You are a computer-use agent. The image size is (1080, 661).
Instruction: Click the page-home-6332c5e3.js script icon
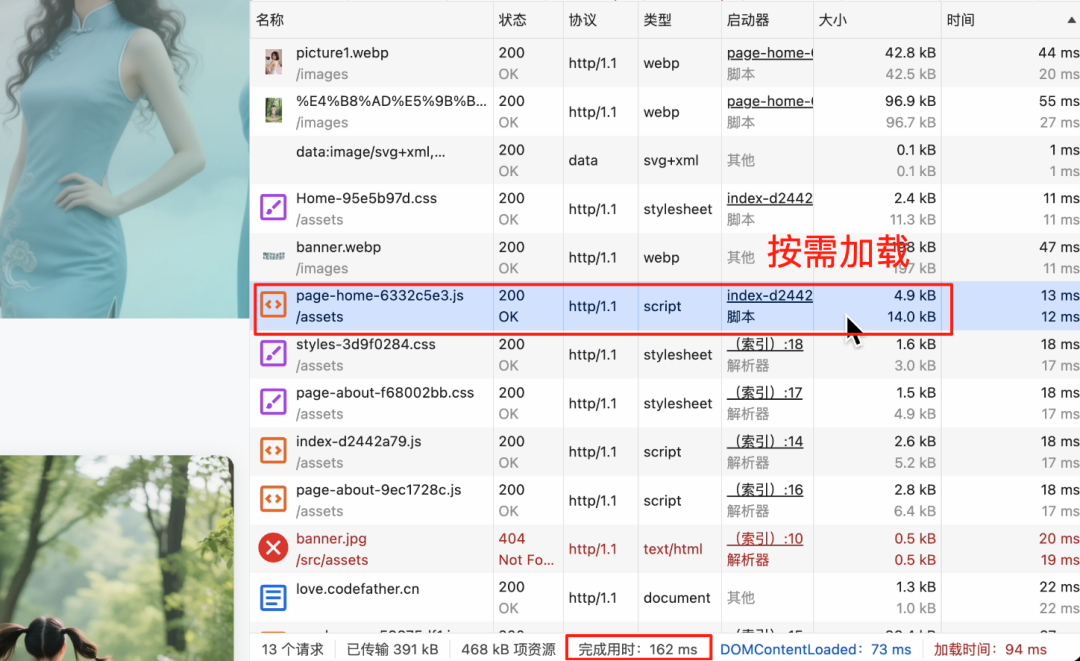(273, 306)
